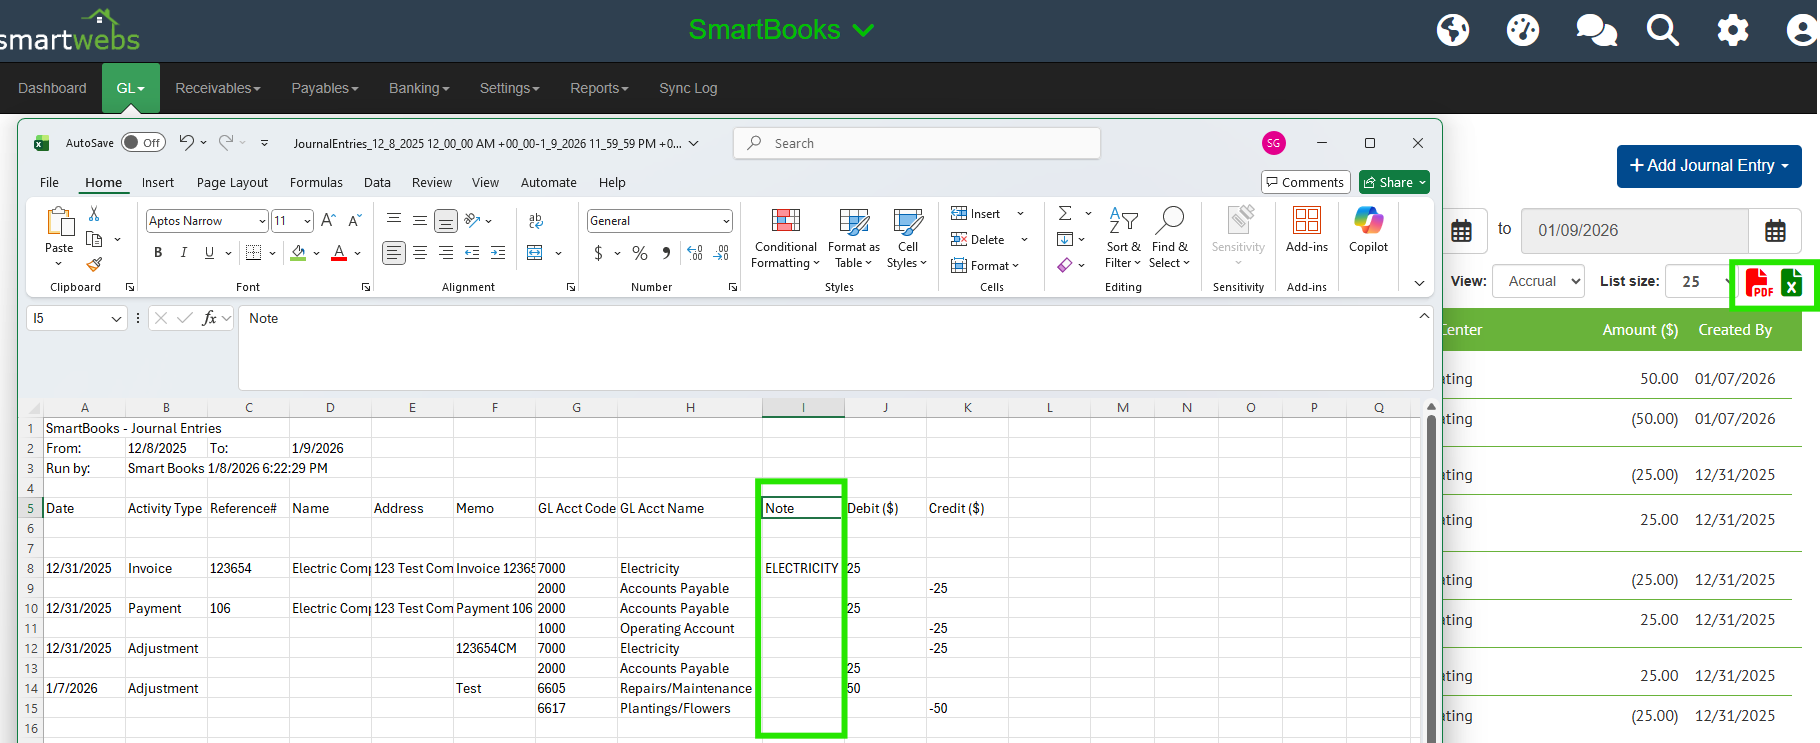Export journal entries as PDF
1820x743 pixels.
point(1758,283)
